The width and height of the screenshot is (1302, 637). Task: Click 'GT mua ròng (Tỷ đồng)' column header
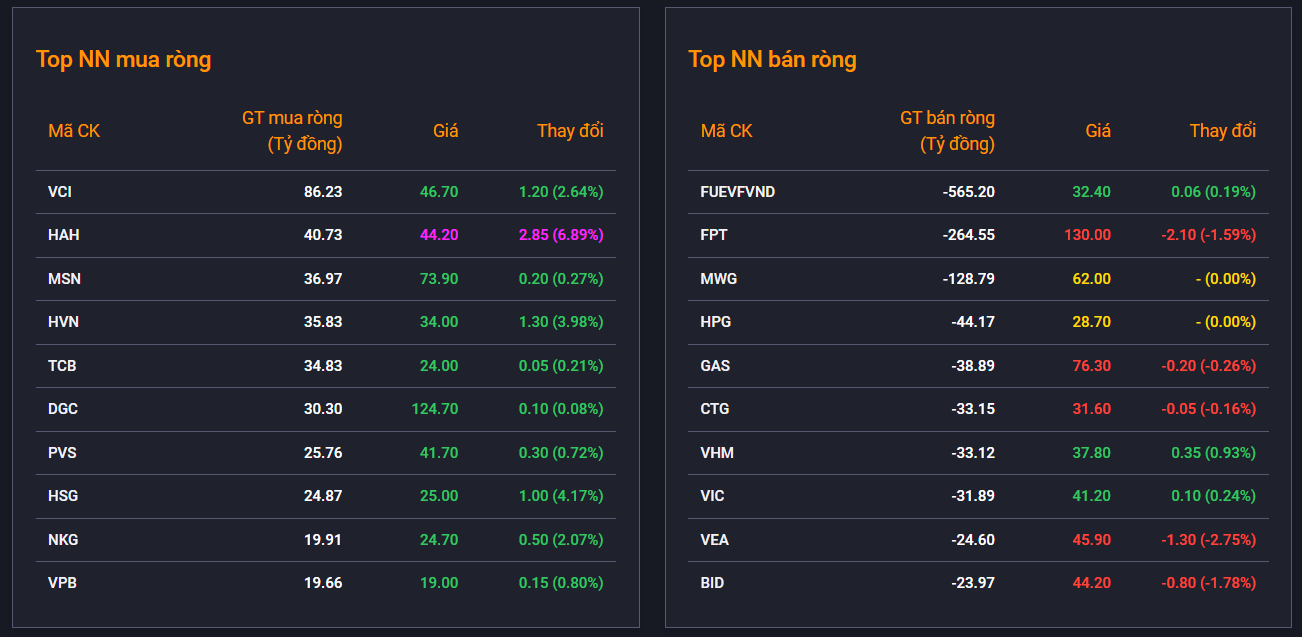(292, 131)
